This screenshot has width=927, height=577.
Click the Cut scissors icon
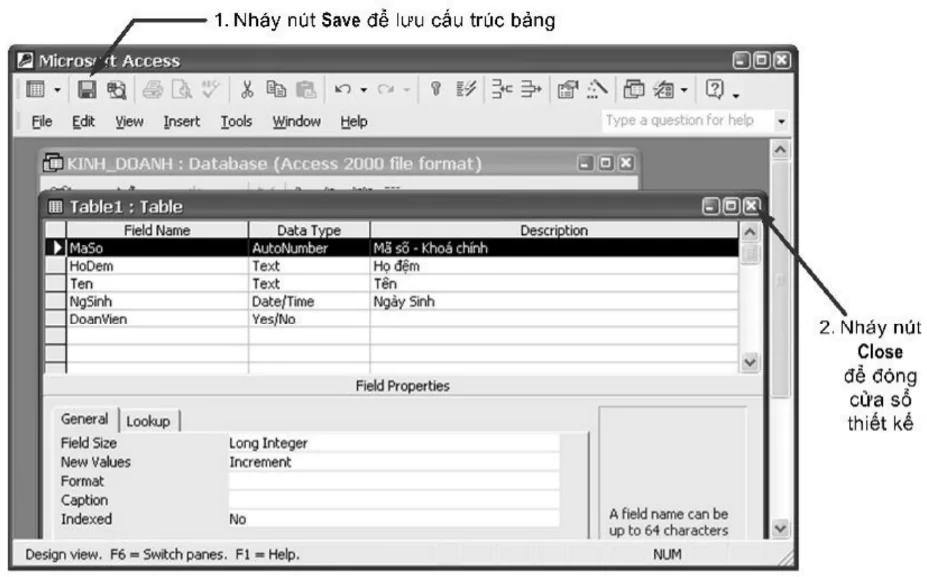247,90
